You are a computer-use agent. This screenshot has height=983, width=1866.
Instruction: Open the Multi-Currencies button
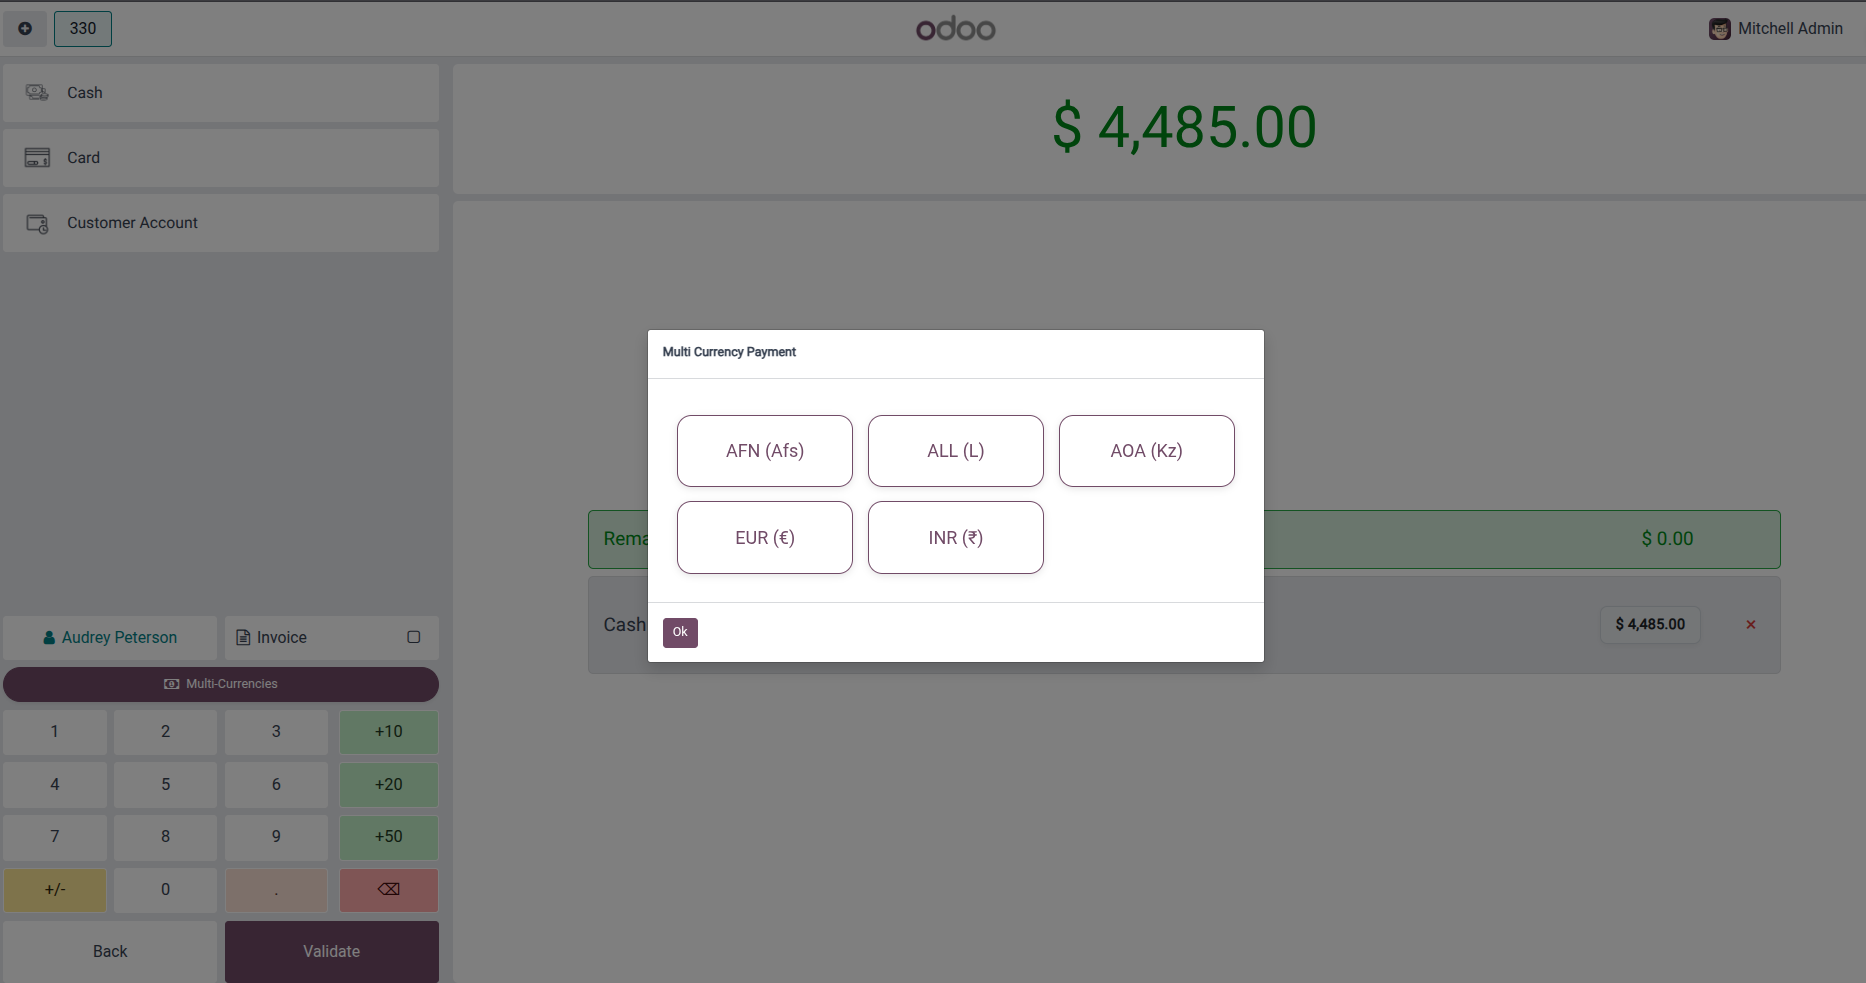click(221, 684)
